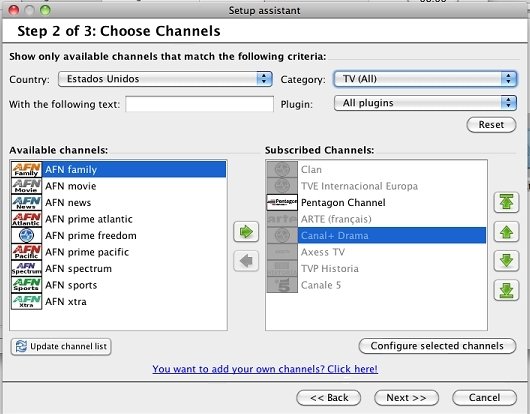Image resolution: width=530 pixels, height=414 pixels.
Task: Open the 'add your own channels' link
Action: click(x=265, y=369)
